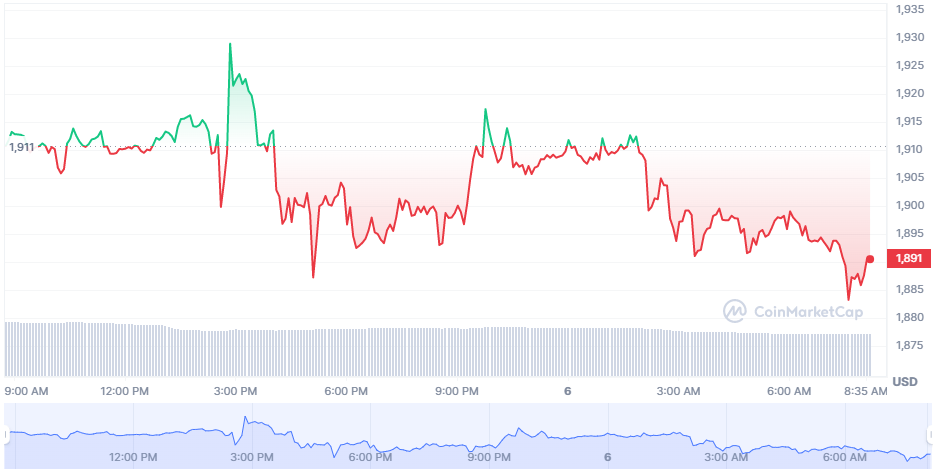Click the USD currency label
This screenshot has height=476, width=937.
click(904, 382)
